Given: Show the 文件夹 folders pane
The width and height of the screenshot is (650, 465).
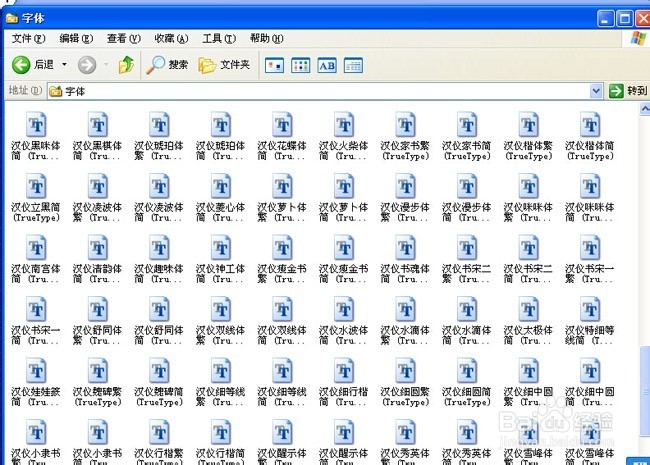Looking at the screenshot, I should [x=224, y=65].
